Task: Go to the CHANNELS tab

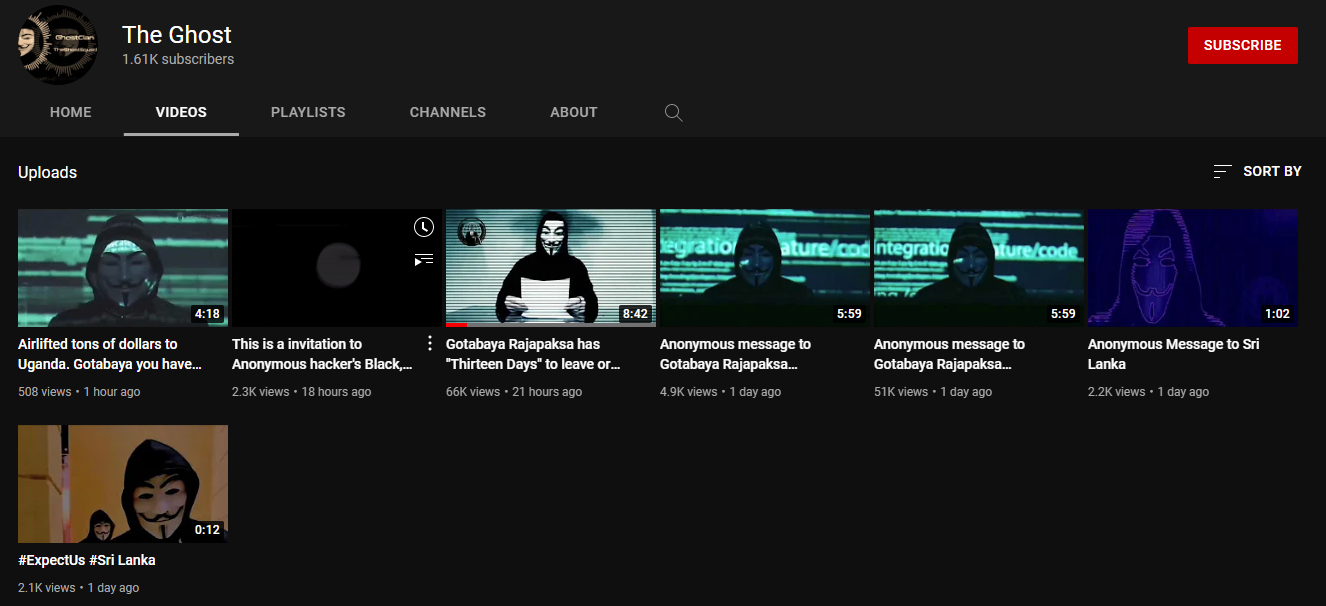Action: point(448,112)
